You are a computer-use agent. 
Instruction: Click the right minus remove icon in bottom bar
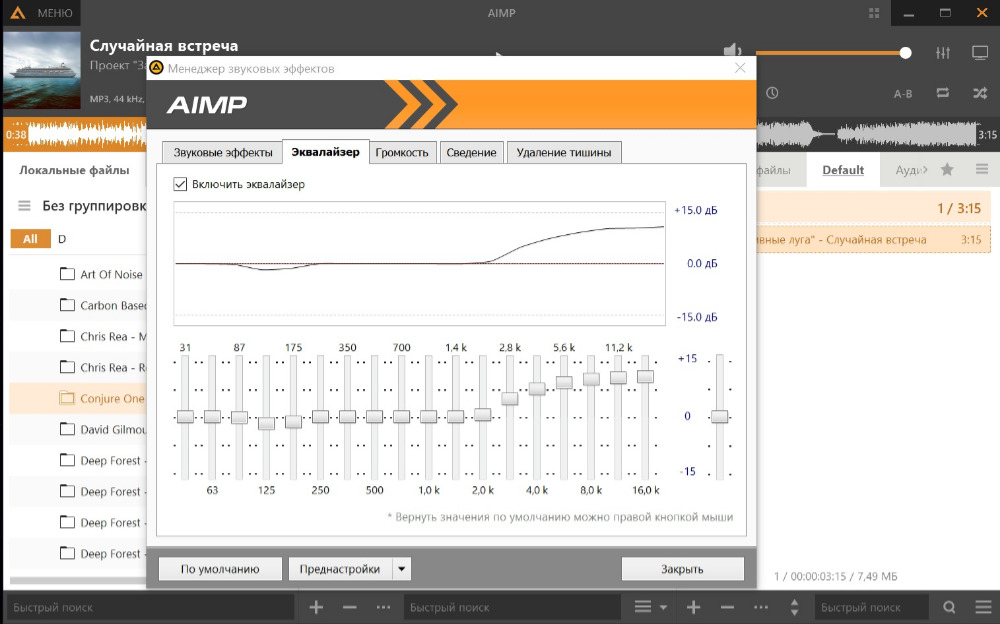pos(727,607)
